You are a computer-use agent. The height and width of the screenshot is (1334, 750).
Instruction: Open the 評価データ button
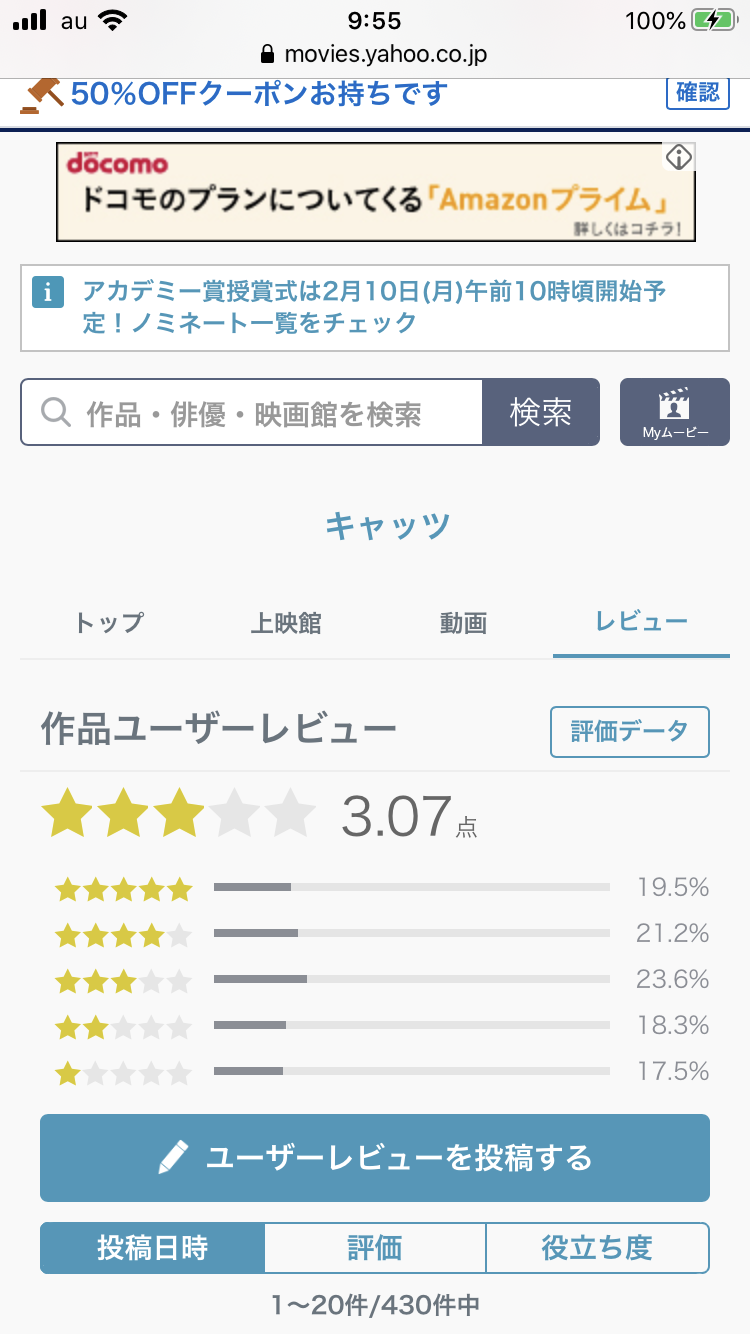point(629,732)
